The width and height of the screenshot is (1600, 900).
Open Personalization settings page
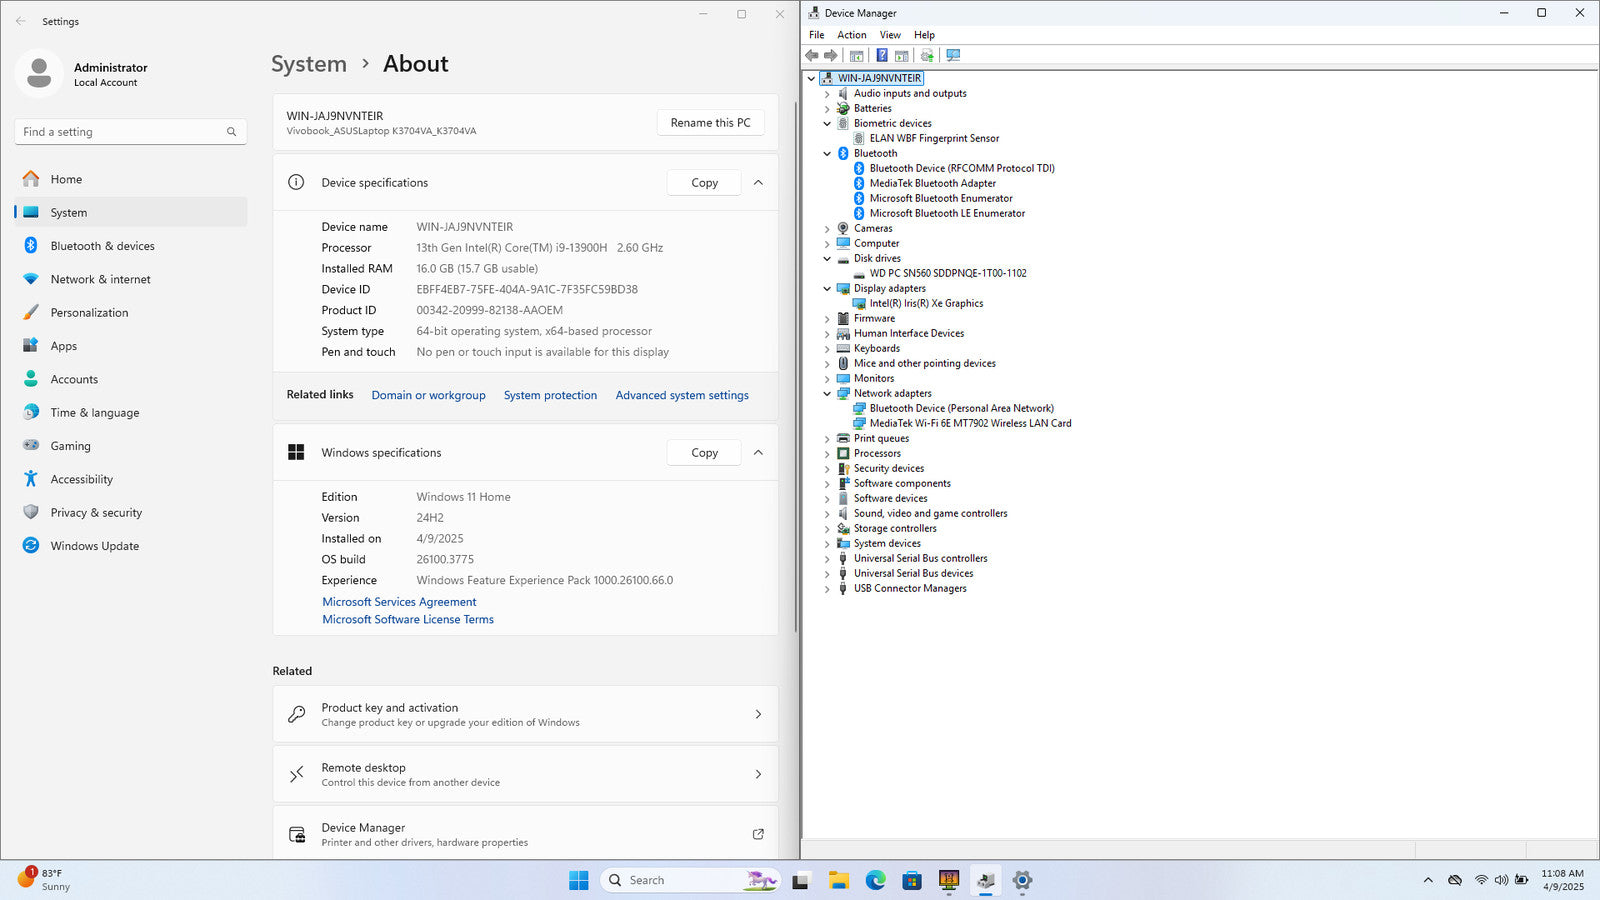pyautogui.click(x=131, y=312)
